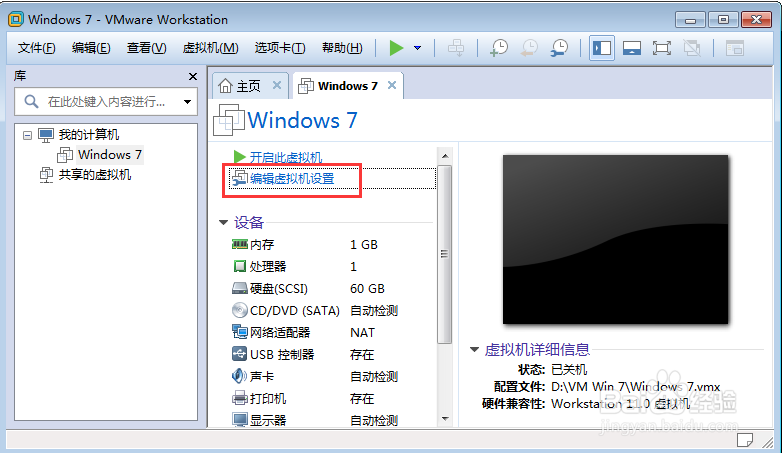782x453 pixels.
Task: Toggle the library sidebar view icon
Action: click(x=601, y=48)
